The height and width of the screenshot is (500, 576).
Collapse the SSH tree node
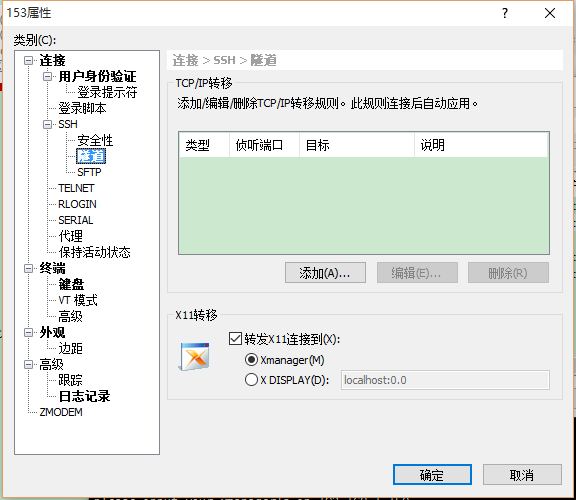pyautogui.click(x=47, y=125)
